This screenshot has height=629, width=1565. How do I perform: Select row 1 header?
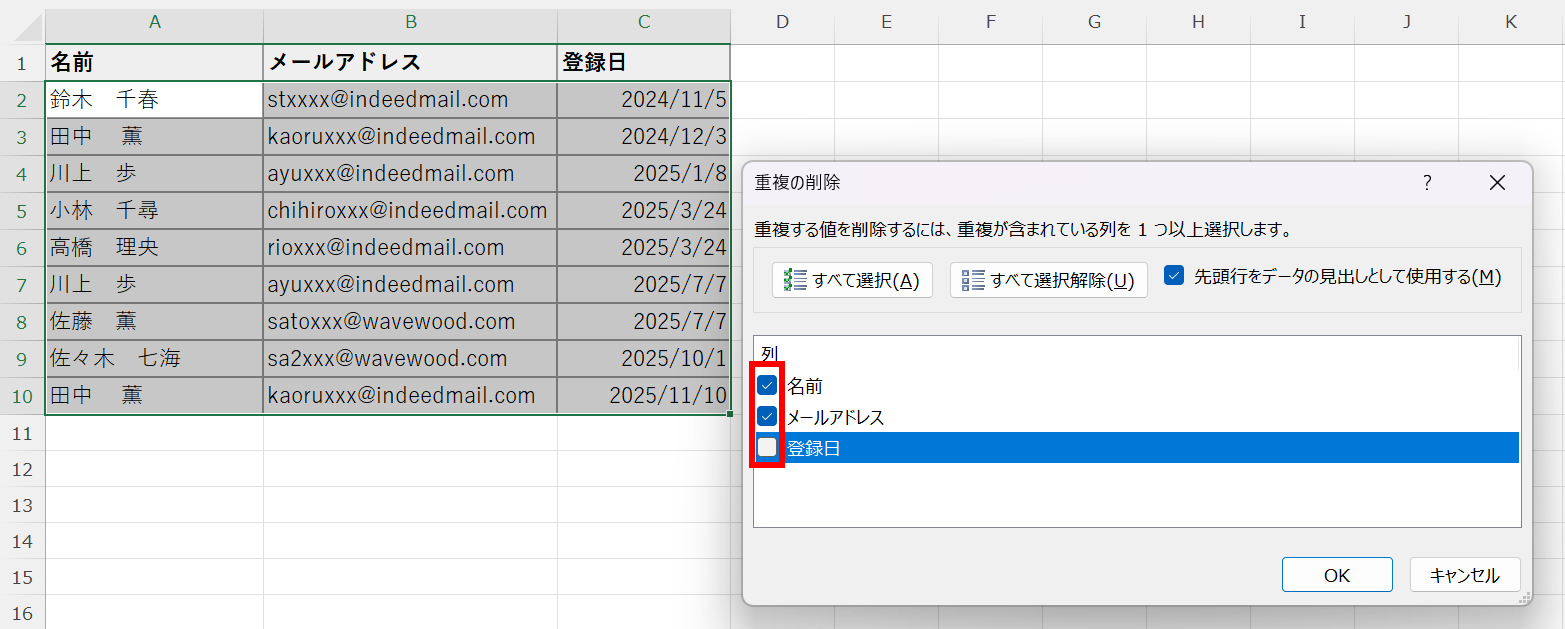22,63
